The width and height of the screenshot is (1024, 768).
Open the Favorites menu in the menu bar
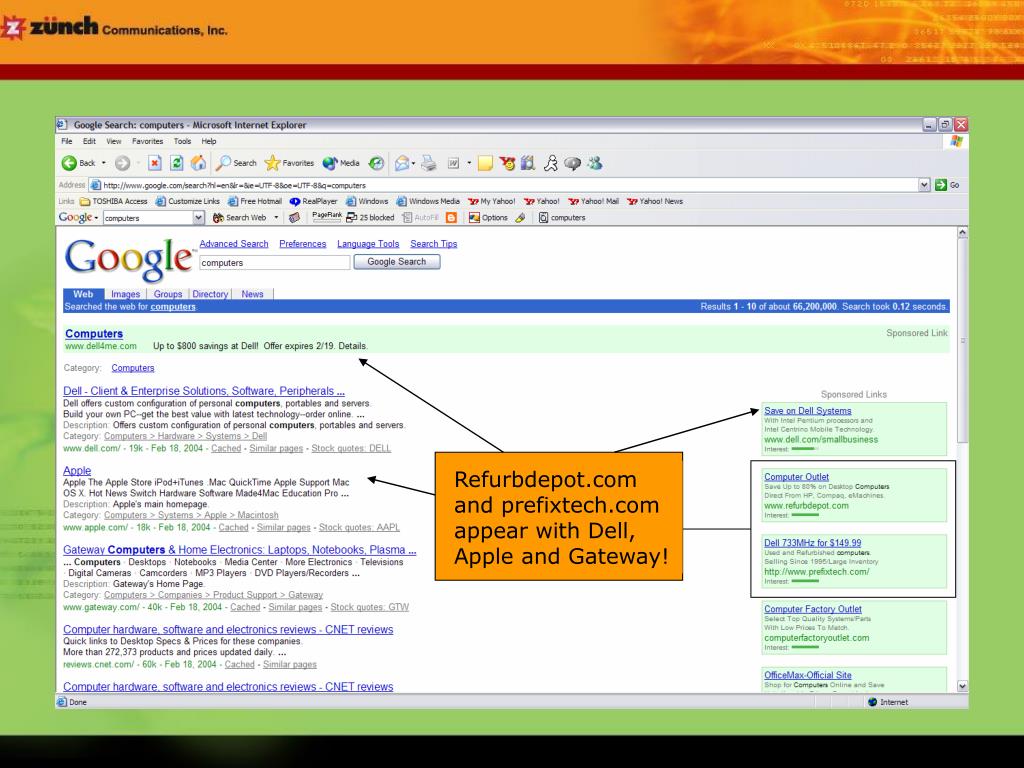[148, 141]
